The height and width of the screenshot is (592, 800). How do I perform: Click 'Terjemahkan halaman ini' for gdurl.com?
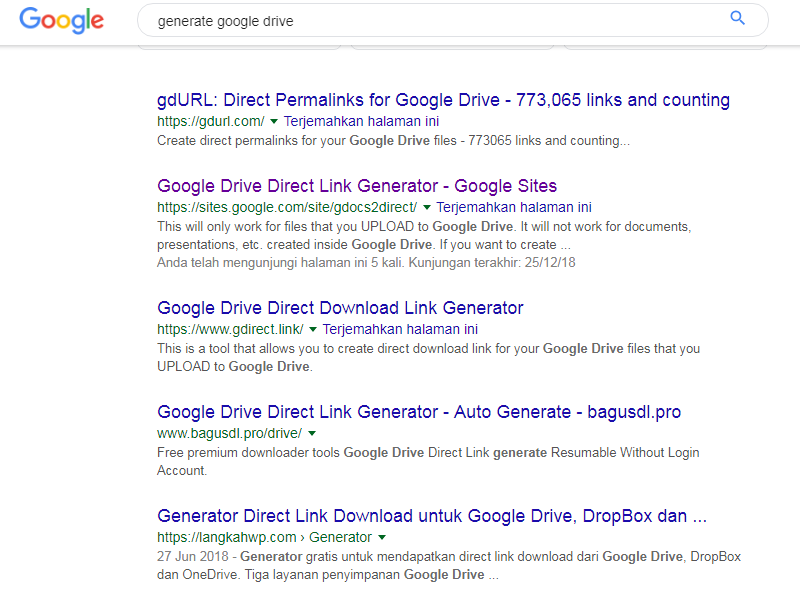click(361, 121)
